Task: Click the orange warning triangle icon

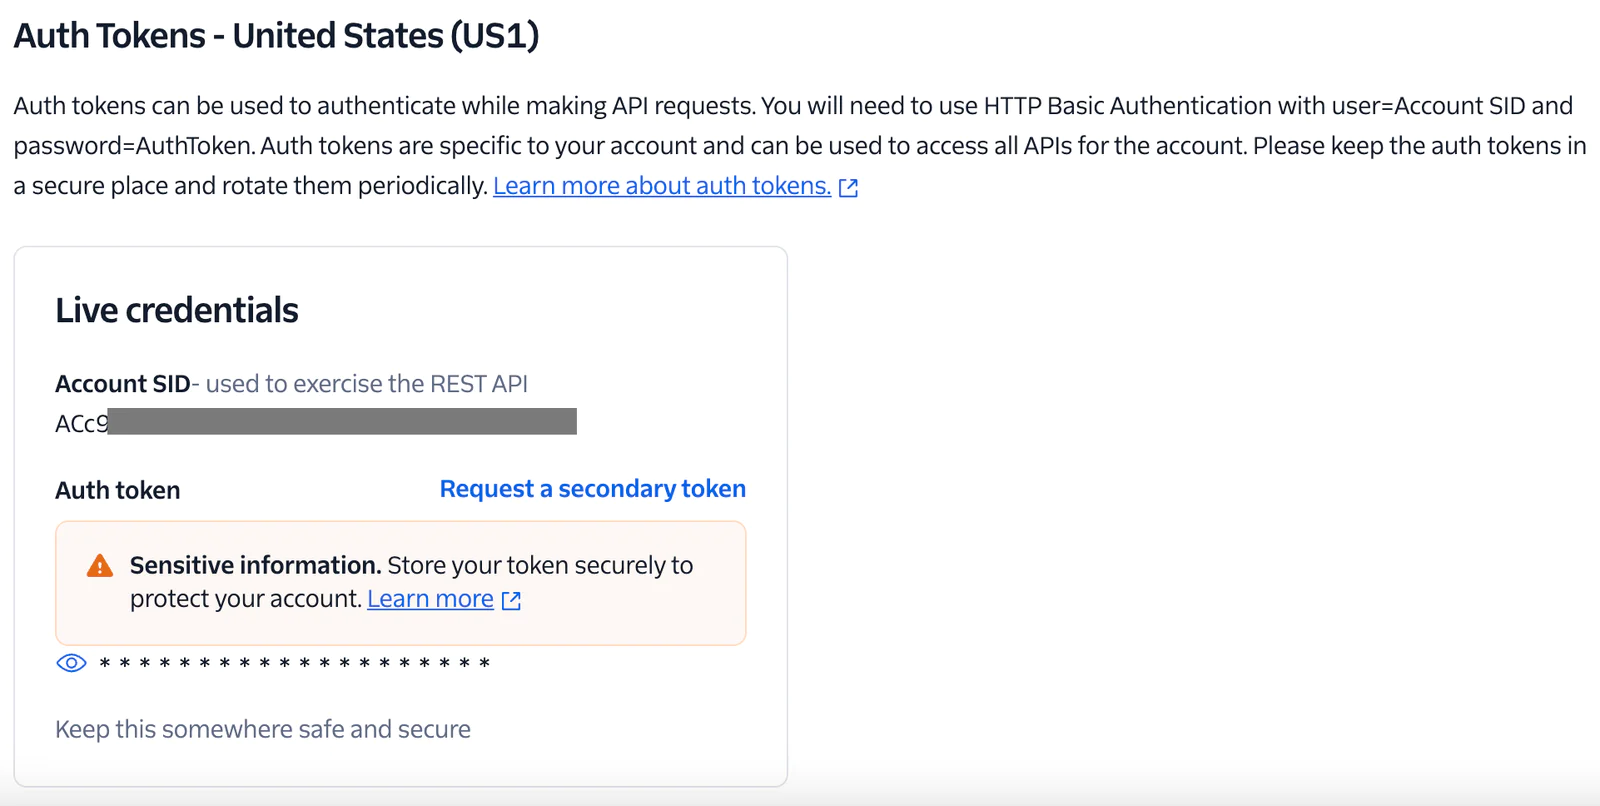Action: pyautogui.click(x=100, y=566)
